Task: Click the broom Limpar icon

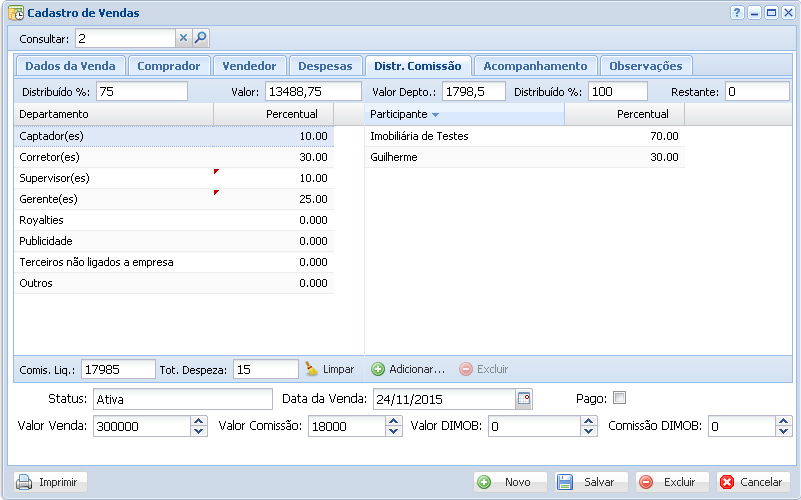Action: [x=311, y=369]
